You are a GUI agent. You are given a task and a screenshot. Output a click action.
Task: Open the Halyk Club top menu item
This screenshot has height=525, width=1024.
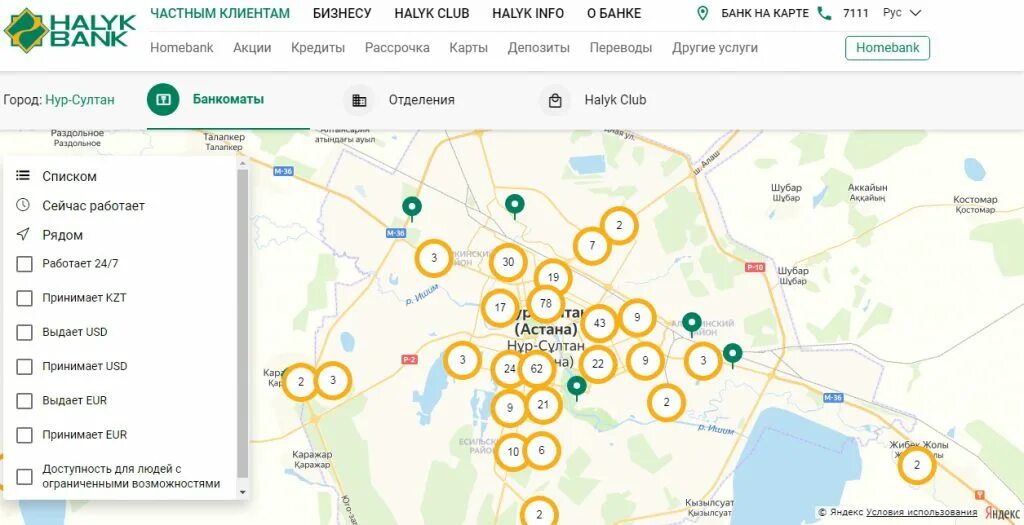(432, 13)
